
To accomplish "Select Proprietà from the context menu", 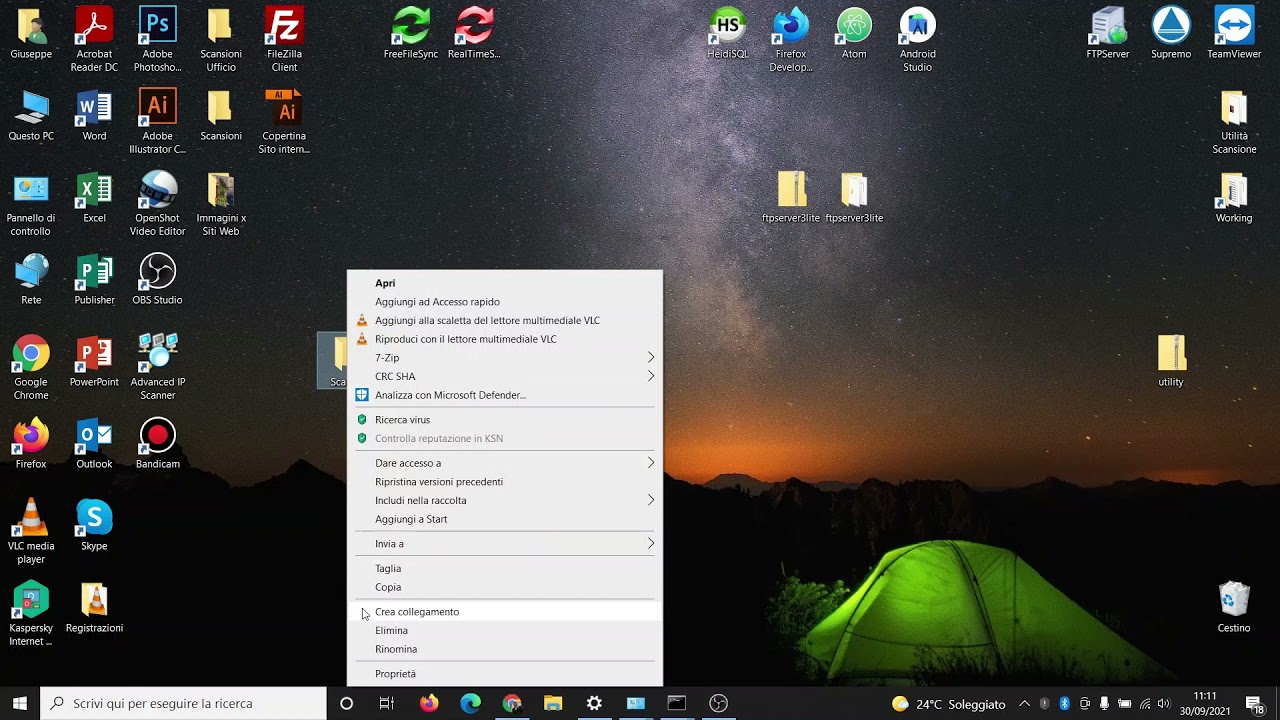I will point(504,674).
